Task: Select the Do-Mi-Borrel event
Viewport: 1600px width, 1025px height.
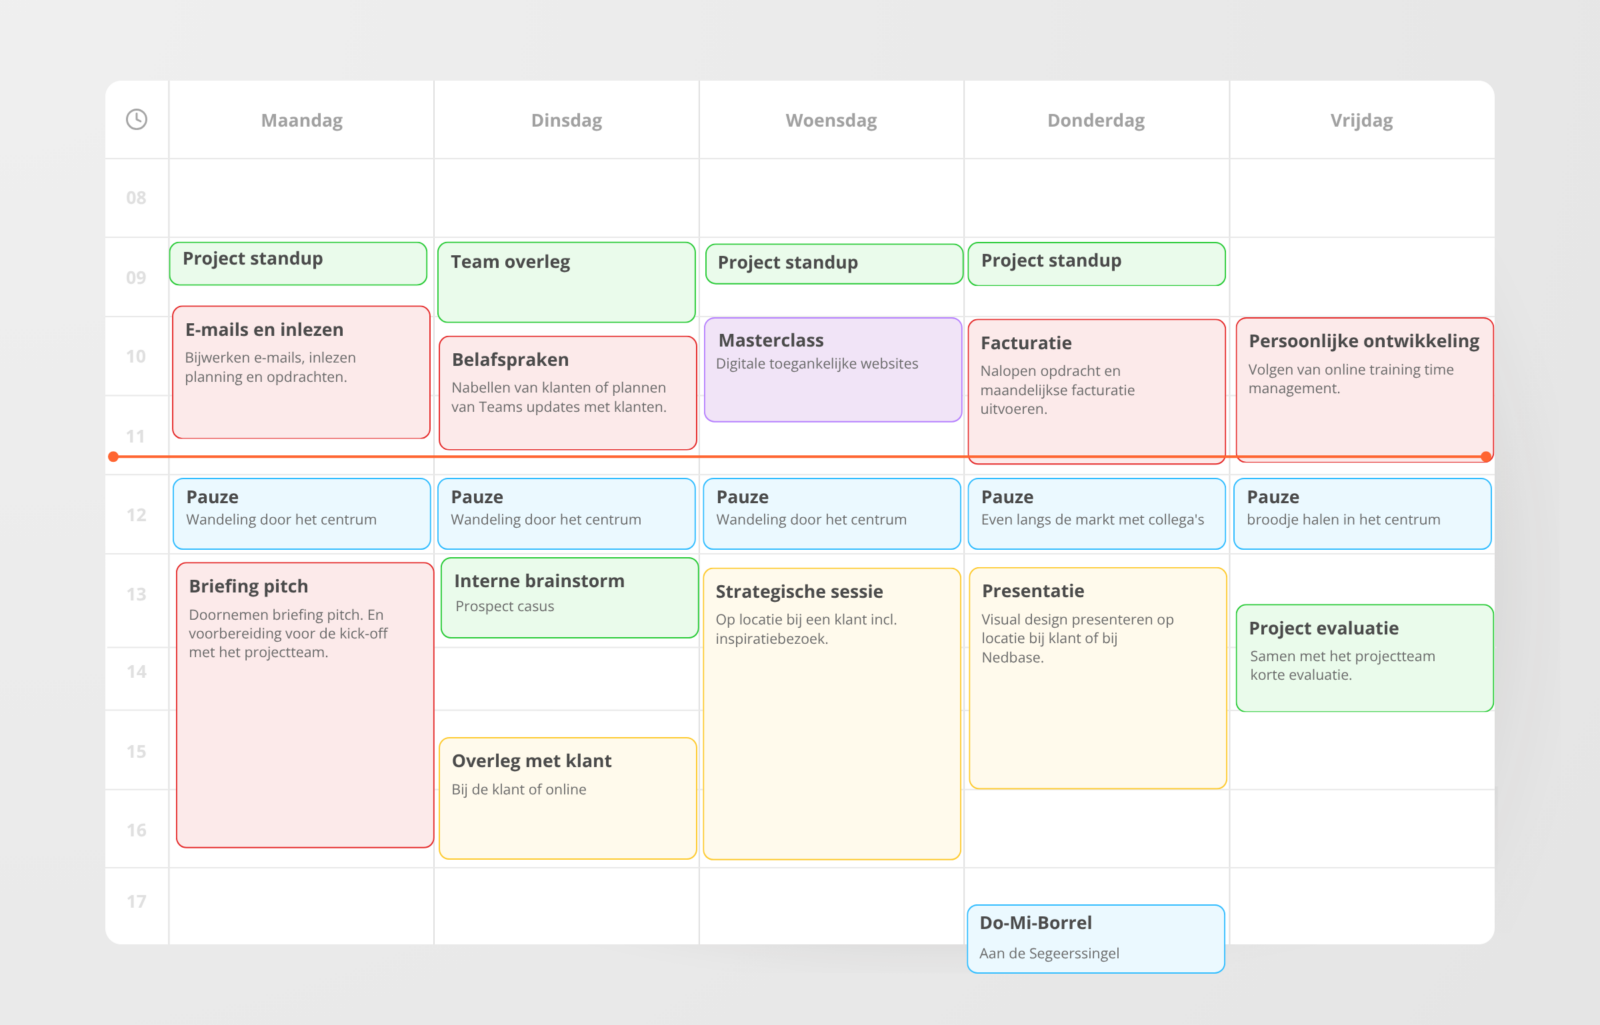Action: pyautogui.click(x=1095, y=938)
